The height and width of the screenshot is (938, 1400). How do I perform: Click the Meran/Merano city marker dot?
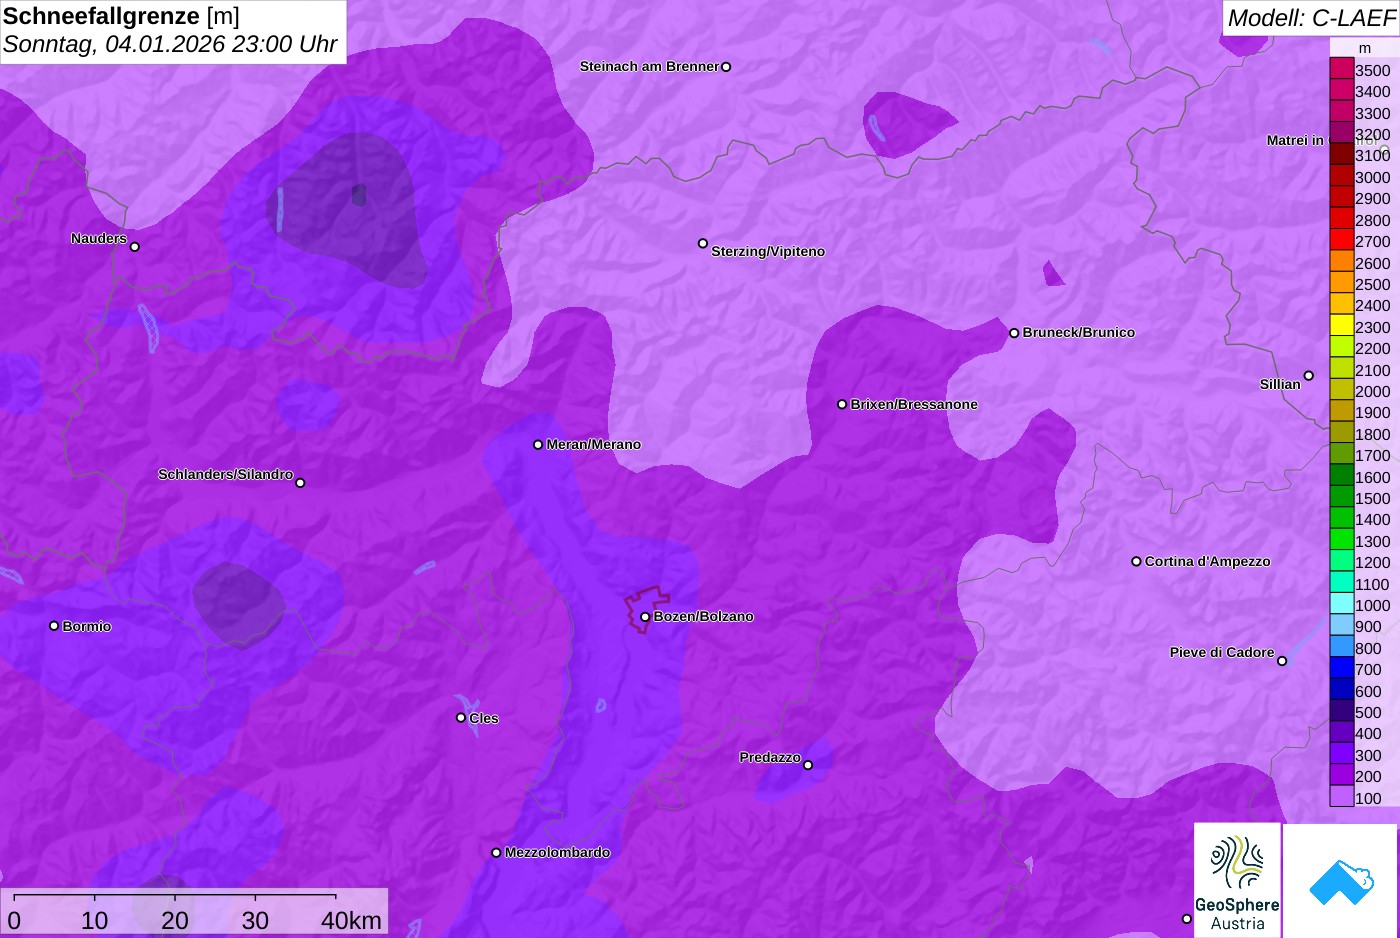[x=538, y=444]
